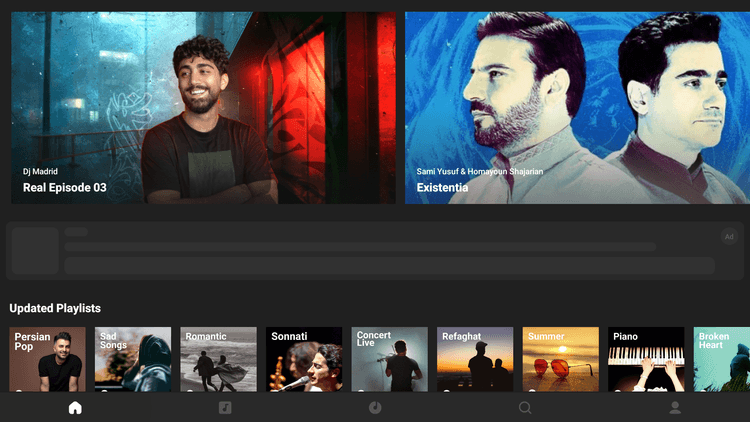Open the music note library tab

click(225, 408)
